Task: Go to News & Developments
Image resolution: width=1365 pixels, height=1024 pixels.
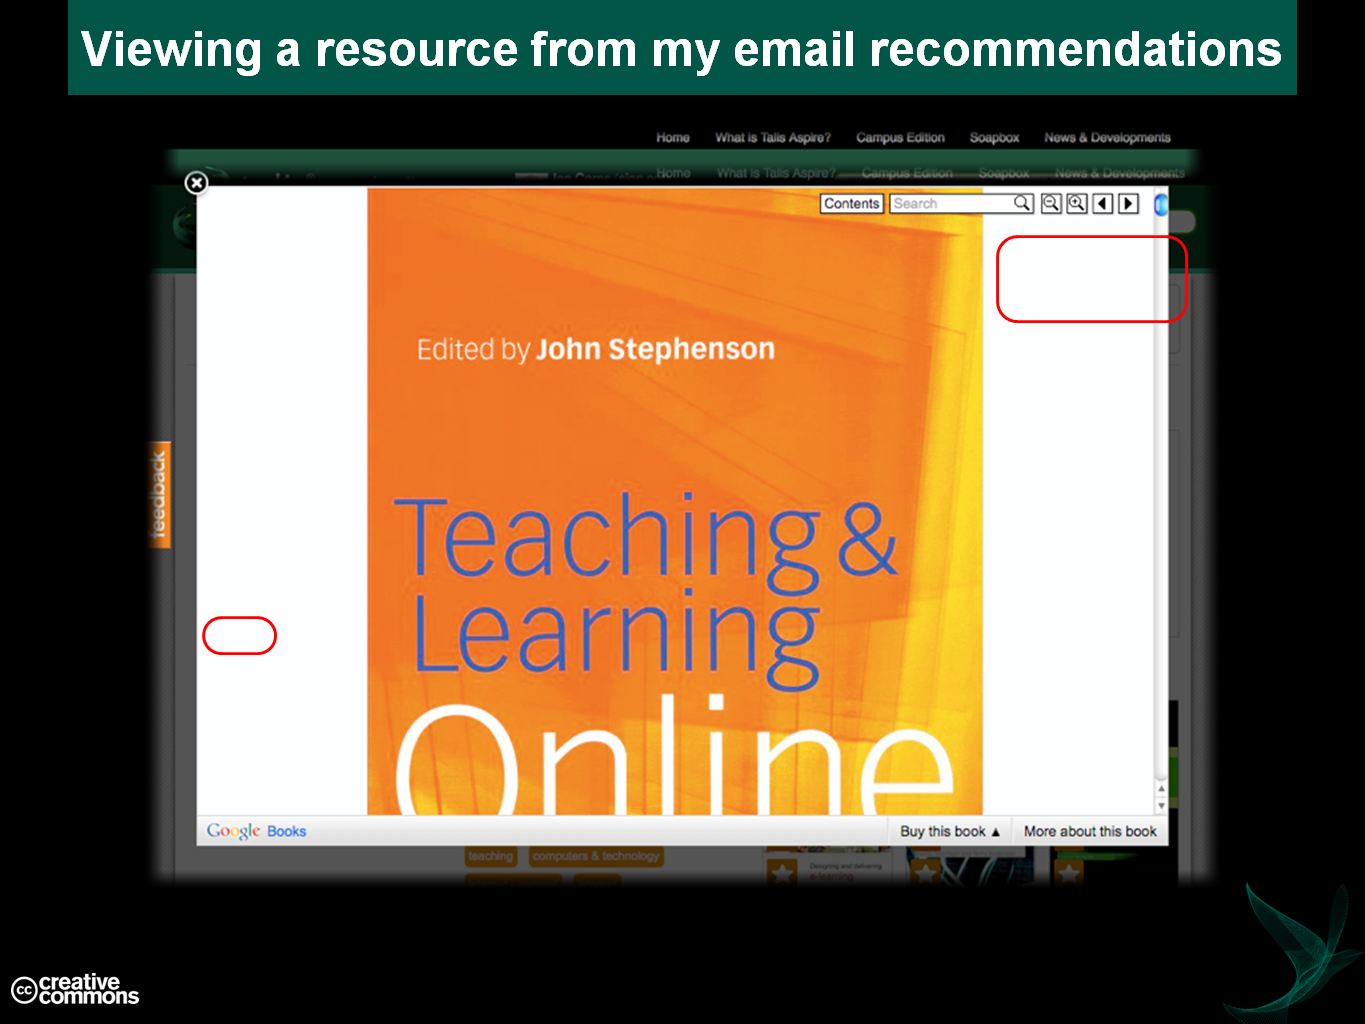Action: 1107,138
